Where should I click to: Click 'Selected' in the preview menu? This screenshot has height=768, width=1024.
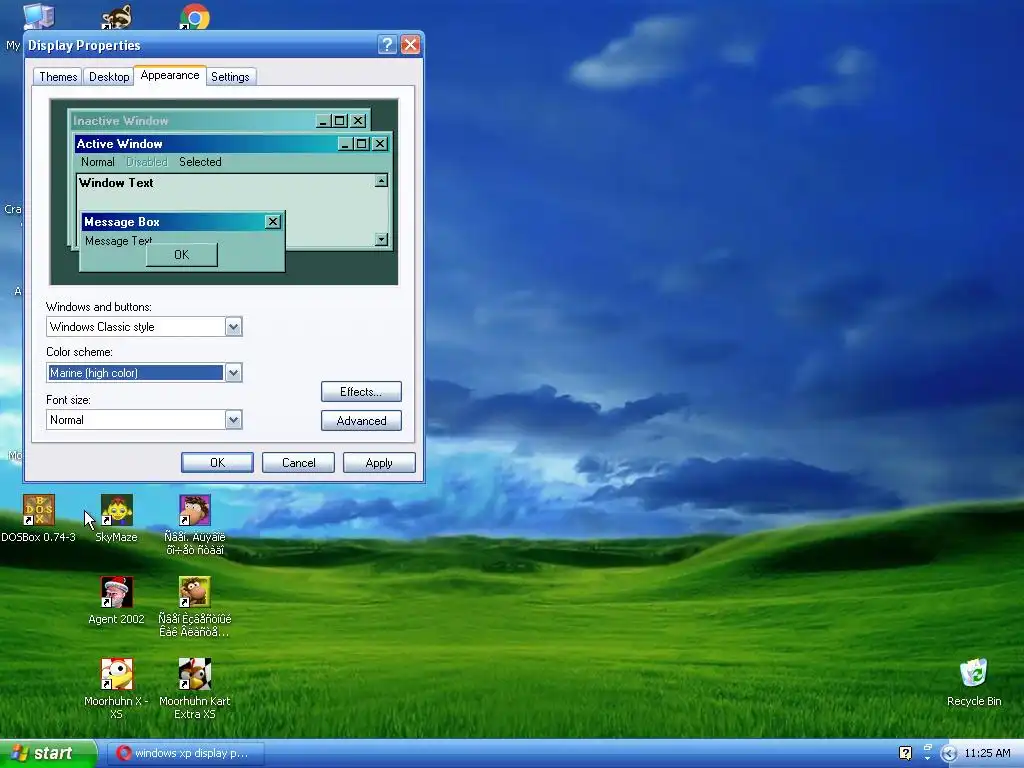(200, 162)
